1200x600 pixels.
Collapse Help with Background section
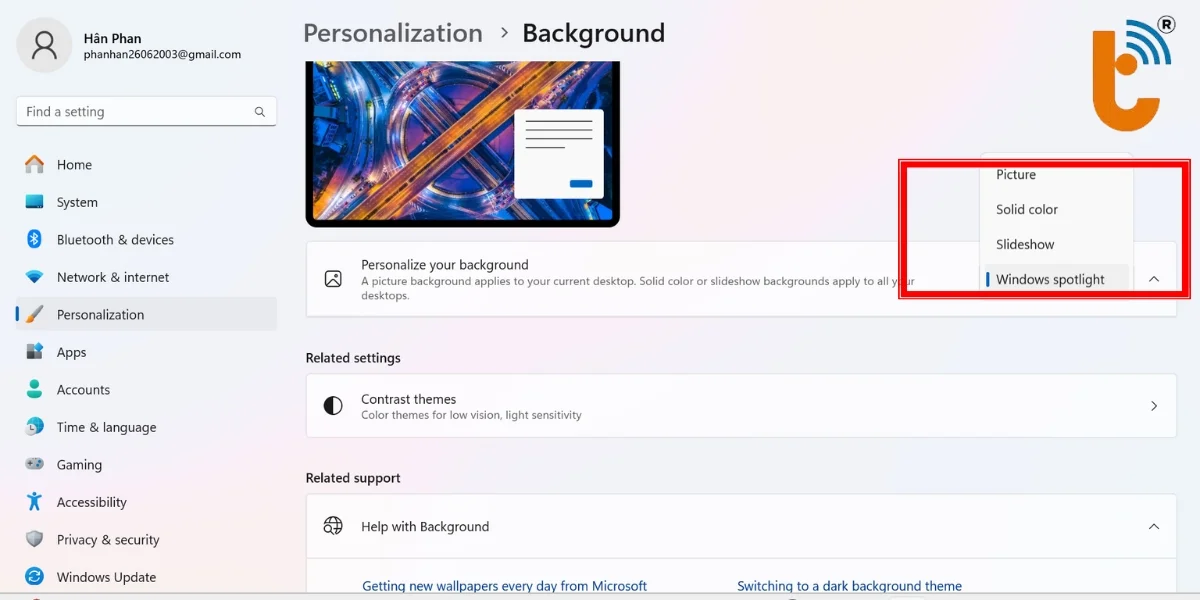1154,526
